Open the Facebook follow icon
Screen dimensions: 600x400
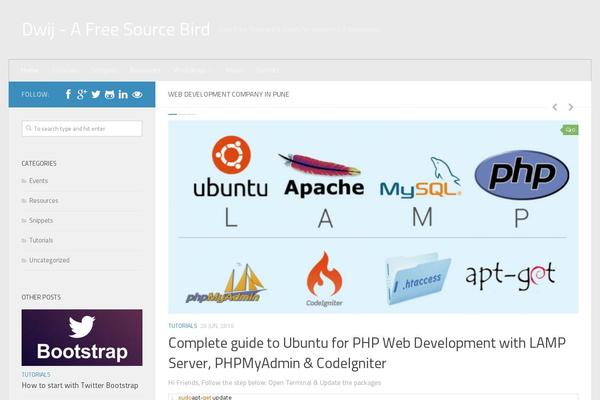click(x=68, y=94)
